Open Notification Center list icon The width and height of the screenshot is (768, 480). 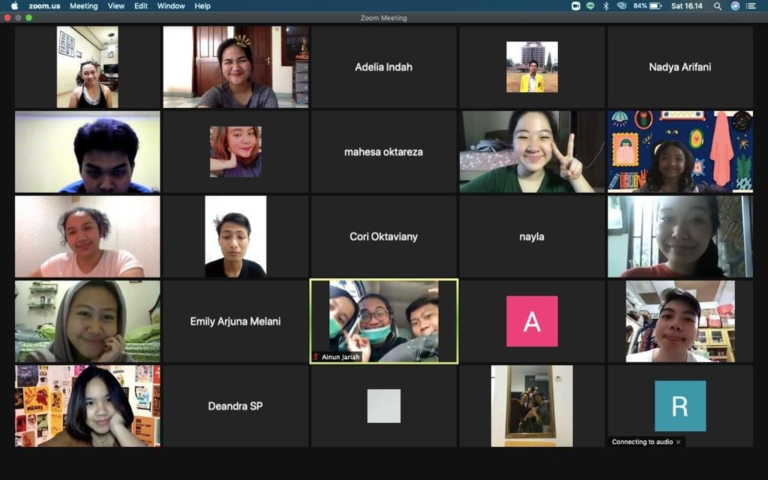(751, 6)
